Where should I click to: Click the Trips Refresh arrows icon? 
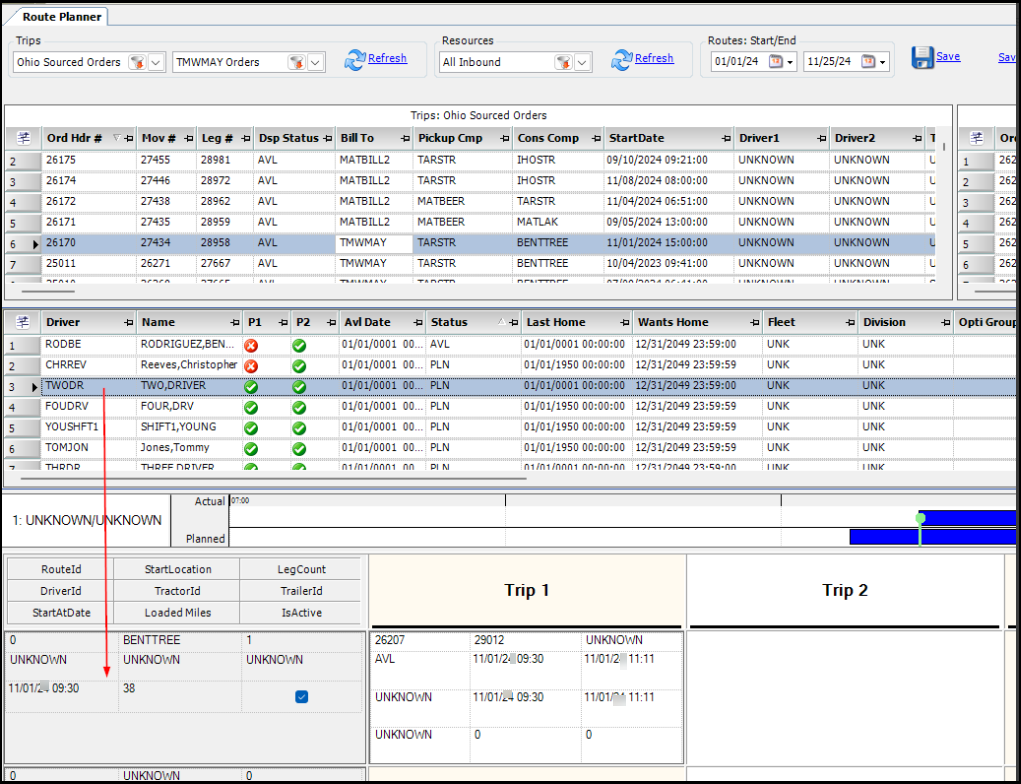[354, 60]
